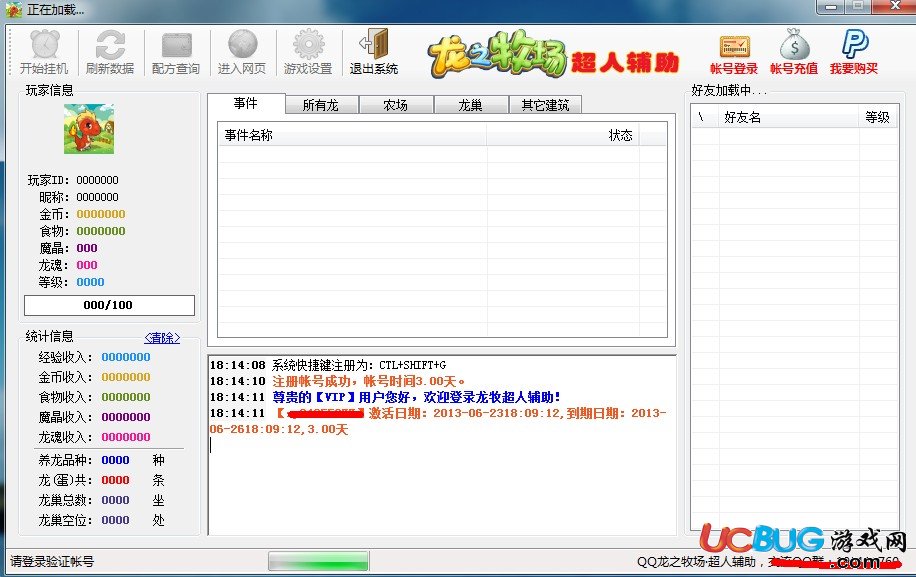Switch to the 事件 tab
The height and width of the screenshot is (577, 916).
click(x=245, y=103)
